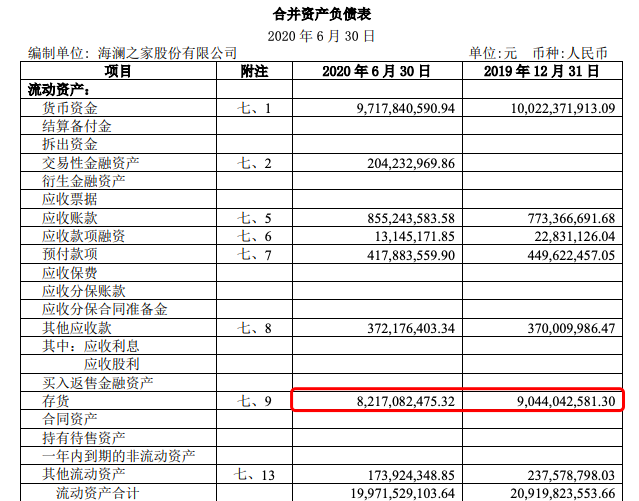The image size is (639, 501).
Task: Select the title 合并资产负债表
Action: 322,14
